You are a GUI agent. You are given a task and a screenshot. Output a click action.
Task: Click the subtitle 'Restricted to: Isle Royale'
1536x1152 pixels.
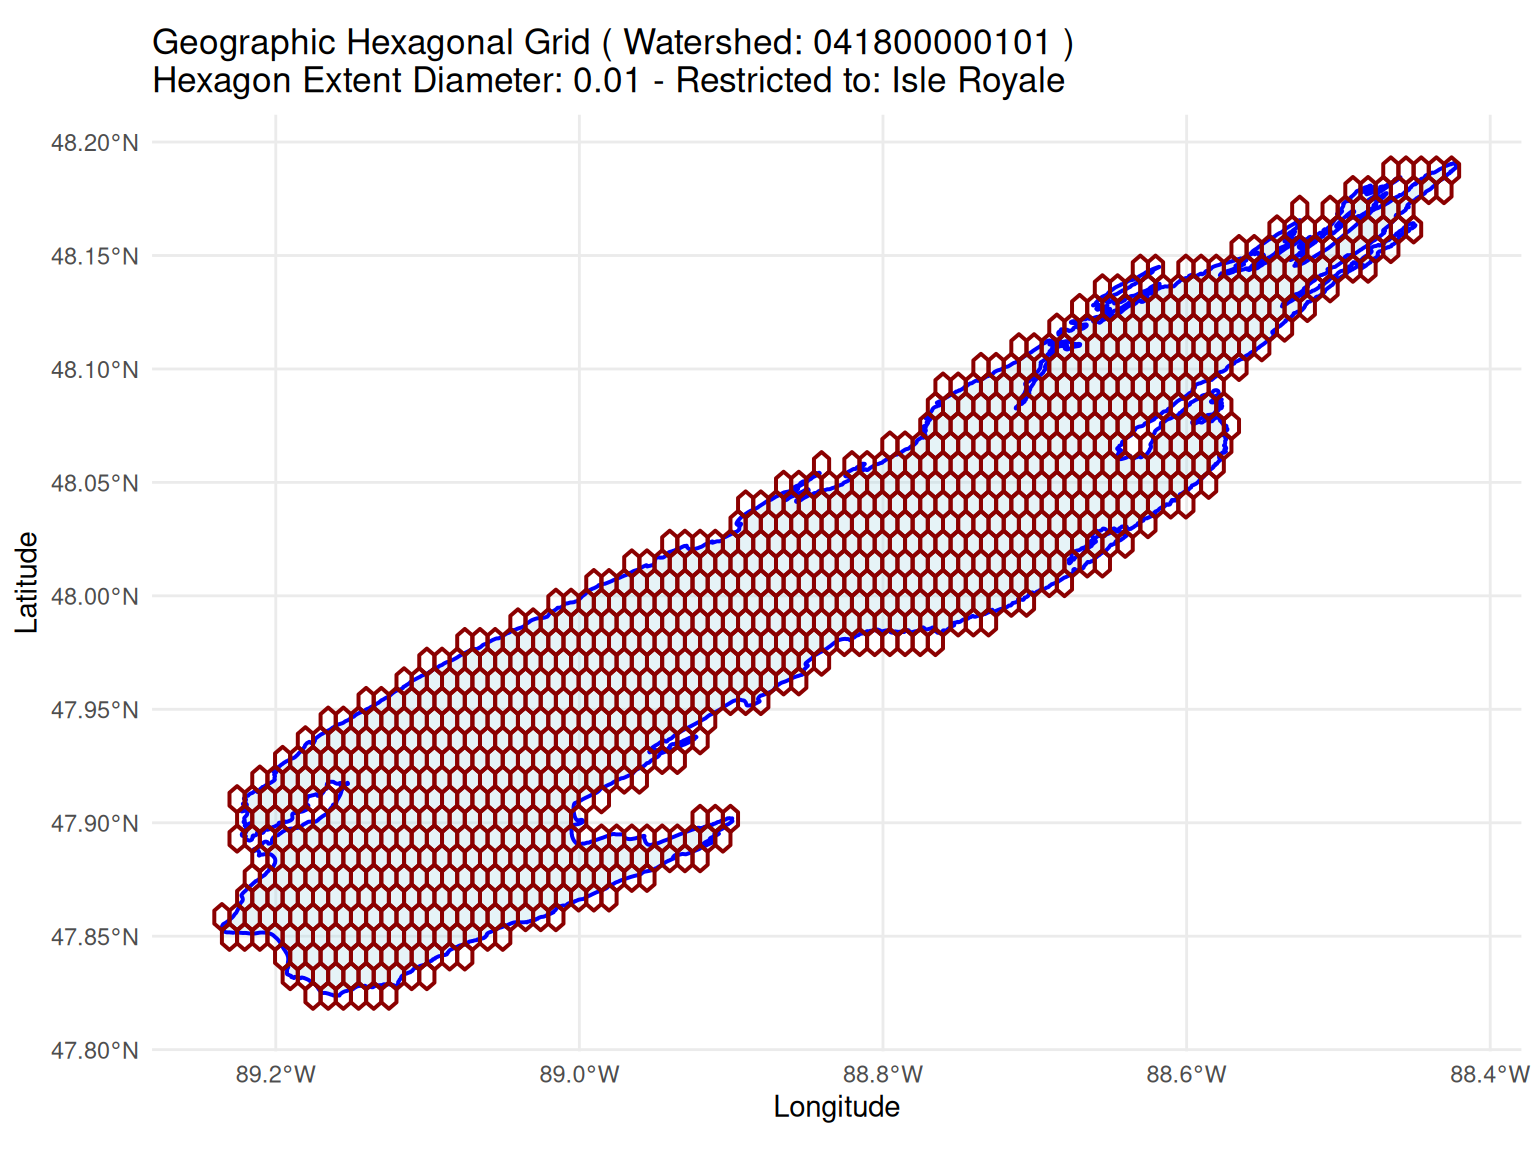click(870, 81)
